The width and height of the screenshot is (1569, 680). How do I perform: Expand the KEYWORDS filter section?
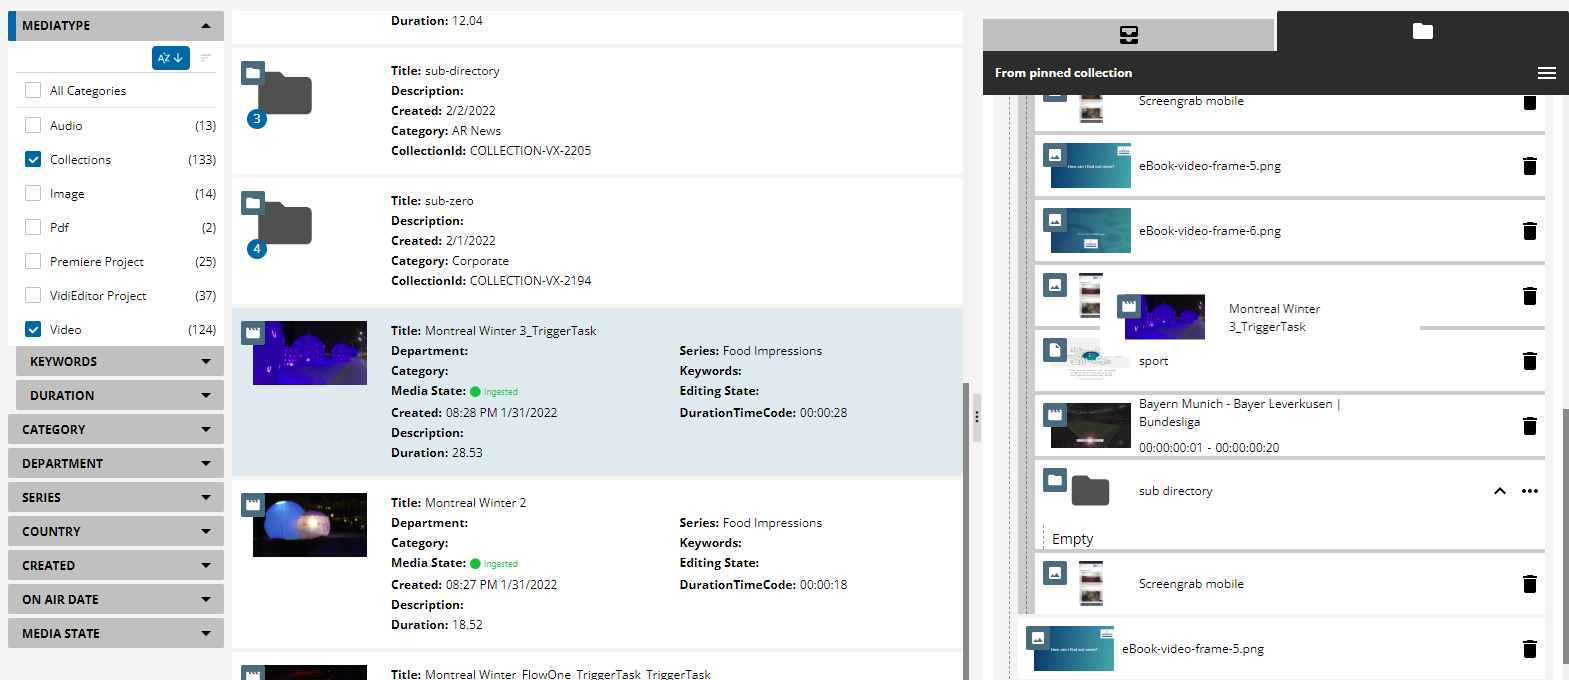(x=119, y=362)
